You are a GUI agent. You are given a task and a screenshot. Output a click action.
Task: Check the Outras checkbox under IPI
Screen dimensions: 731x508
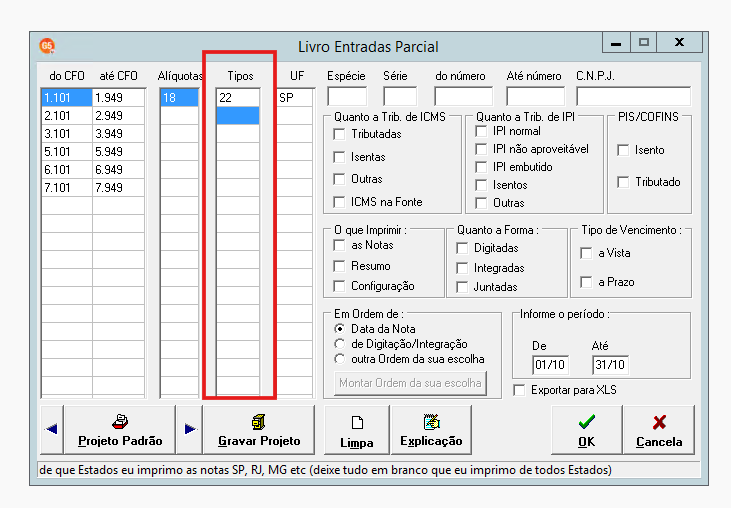[481, 203]
